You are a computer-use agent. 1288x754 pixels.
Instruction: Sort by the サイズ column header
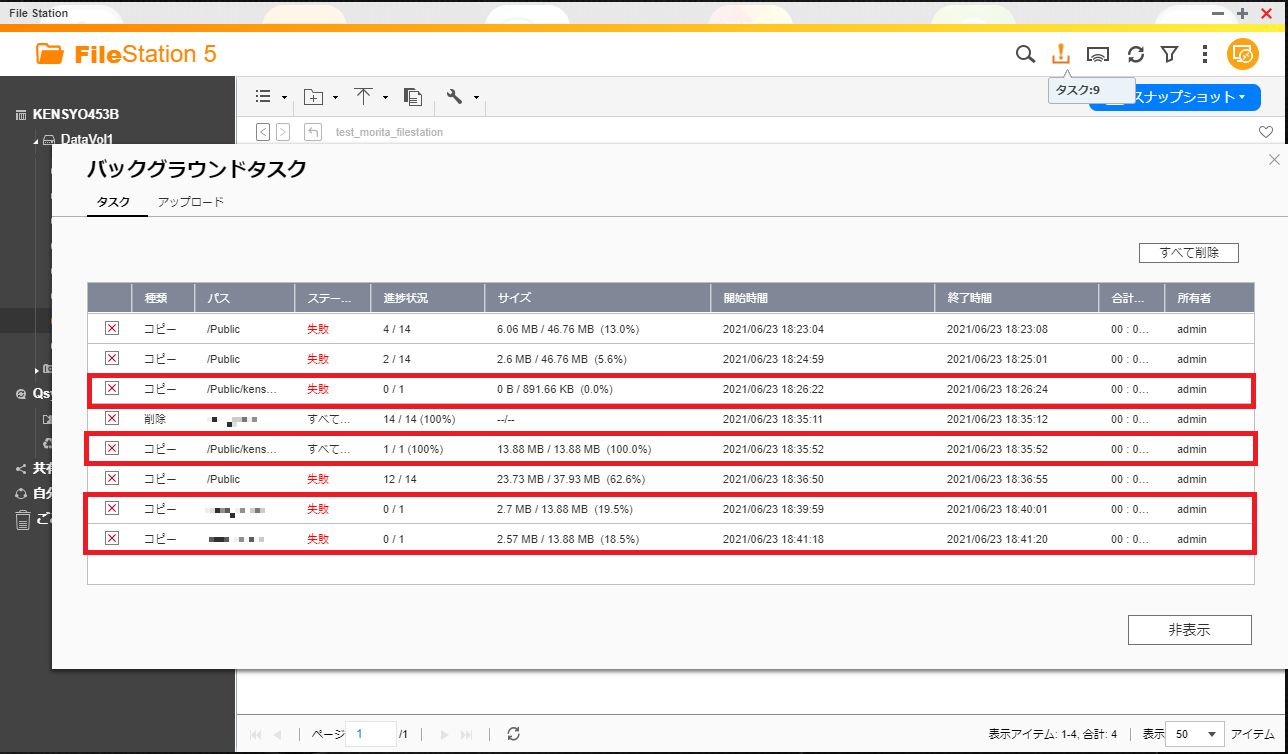pos(597,298)
